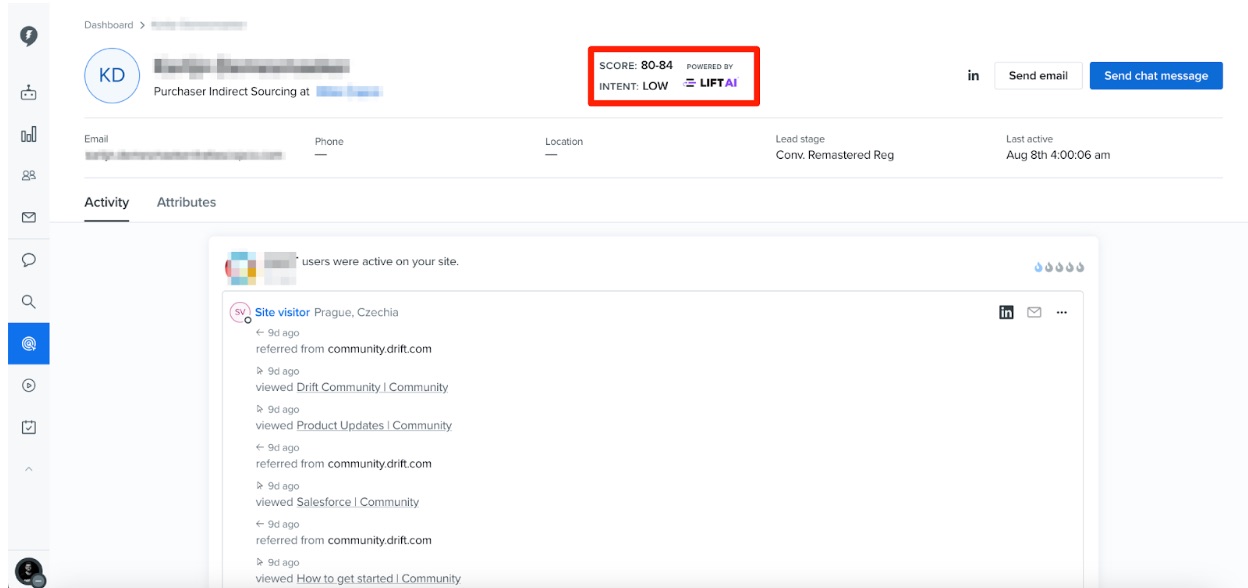Open the user profile avatar in sidebar

29,572
